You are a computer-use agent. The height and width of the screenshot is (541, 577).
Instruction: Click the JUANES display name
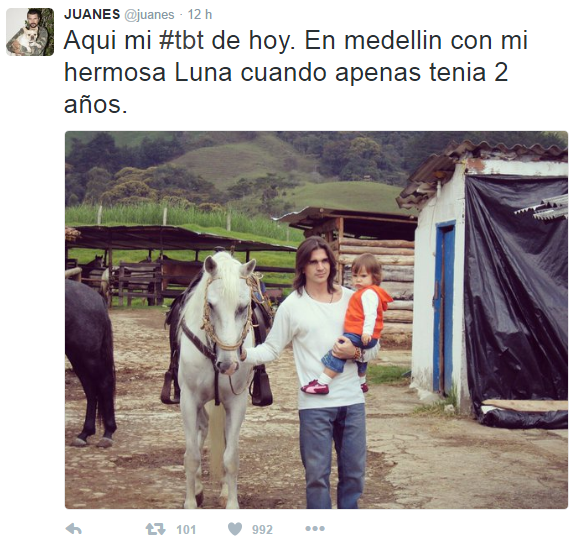92,14
